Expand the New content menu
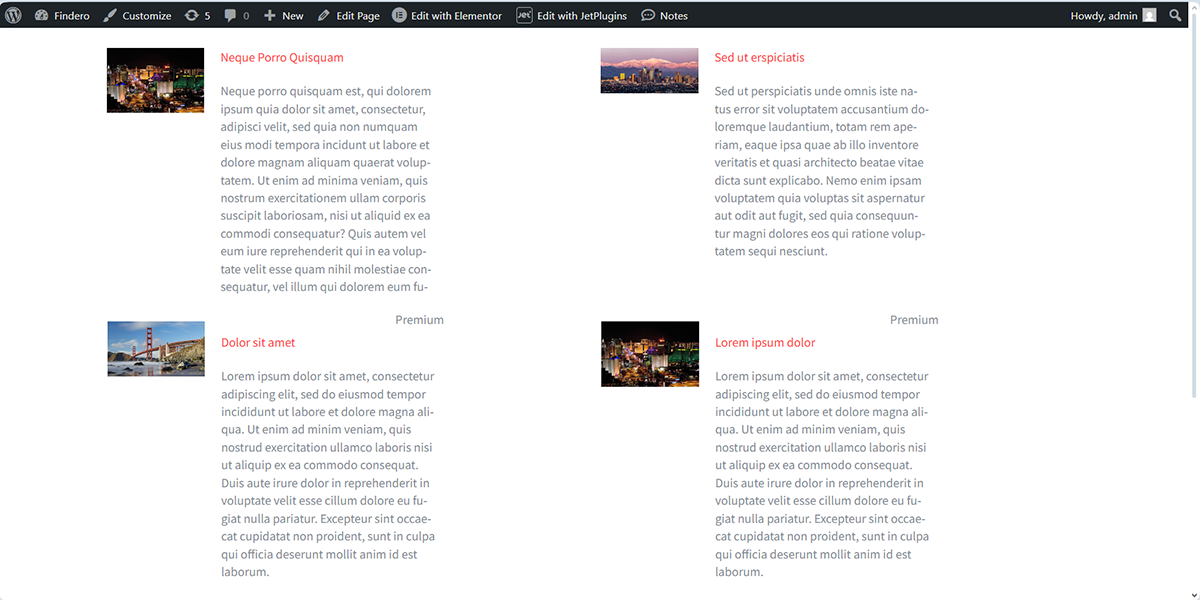1200x600 pixels. tap(283, 16)
